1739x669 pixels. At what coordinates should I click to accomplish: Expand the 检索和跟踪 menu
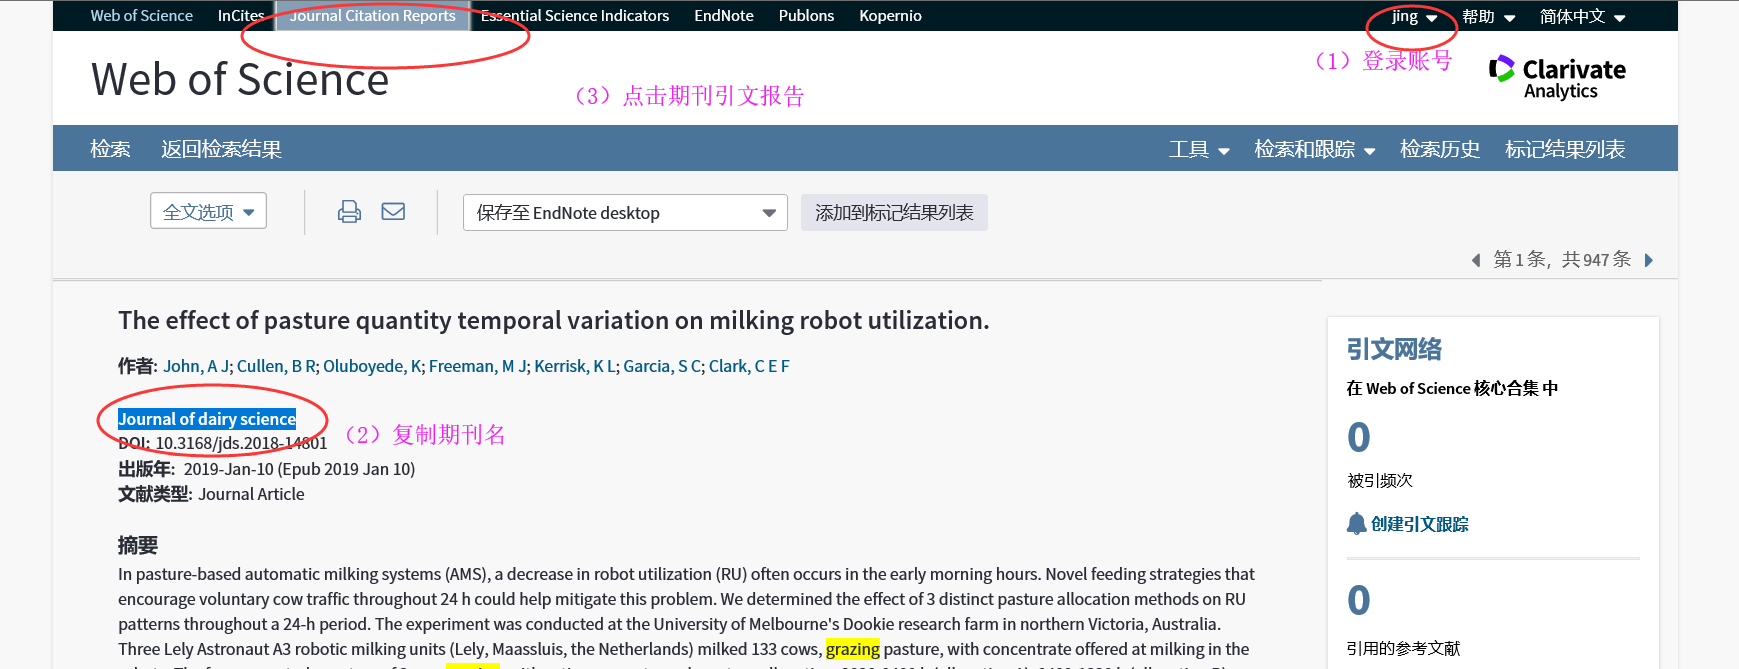(x=1315, y=149)
